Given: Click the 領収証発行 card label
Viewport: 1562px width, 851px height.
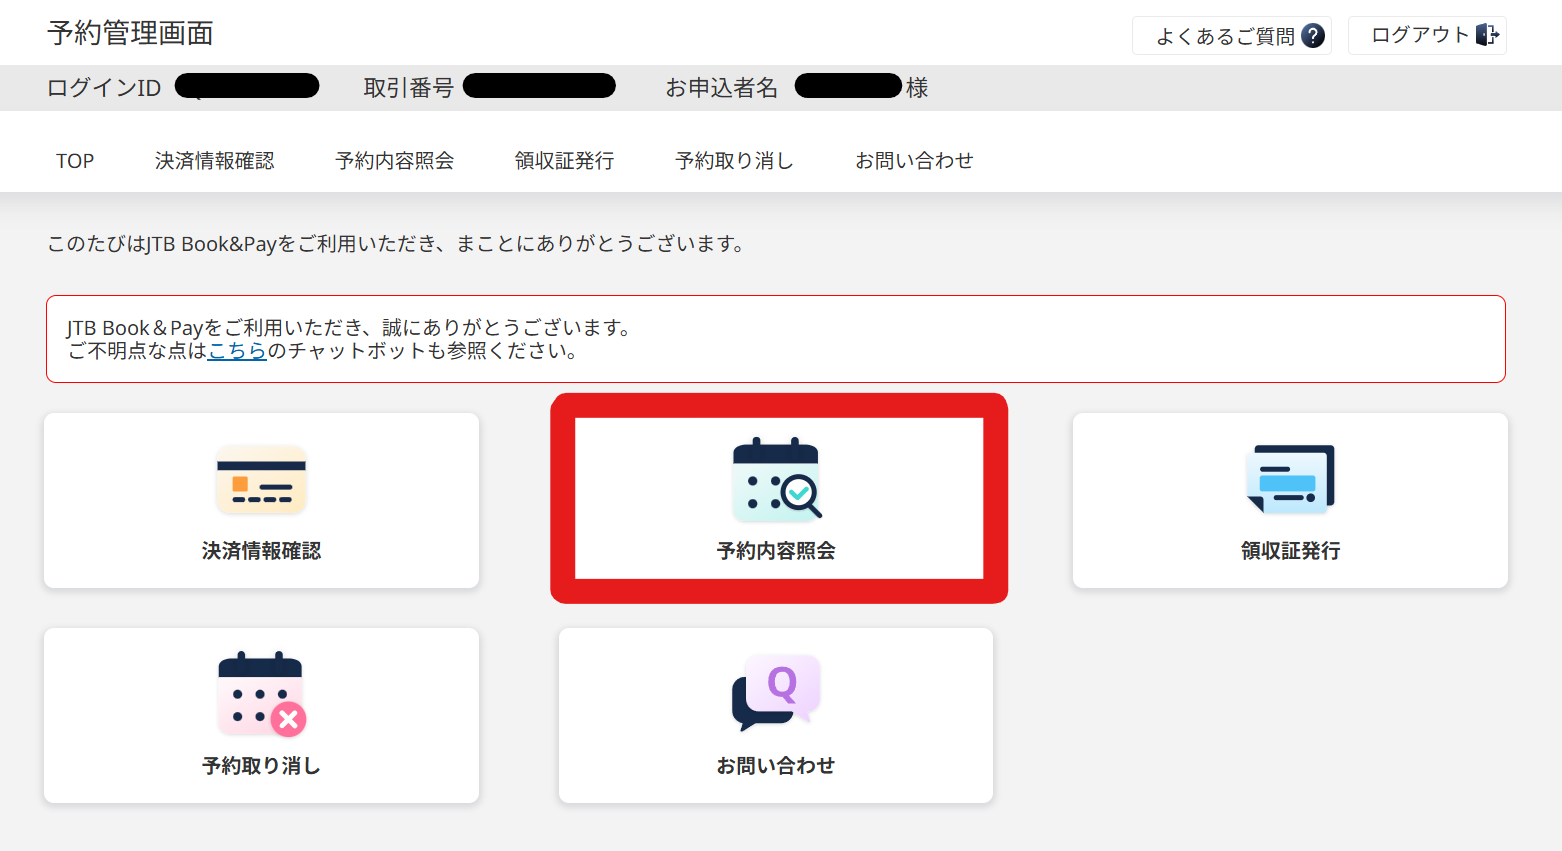Looking at the screenshot, I should pyautogui.click(x=1290, y=551).
